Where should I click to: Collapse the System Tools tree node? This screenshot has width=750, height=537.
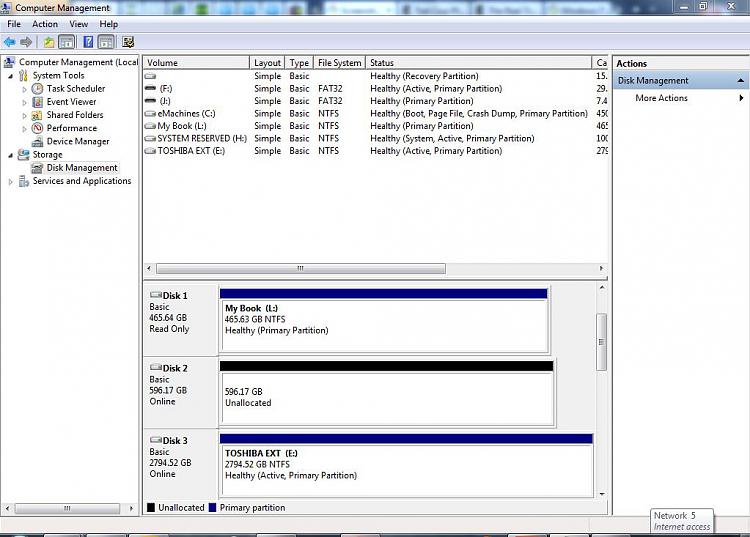tap(11, 76)
